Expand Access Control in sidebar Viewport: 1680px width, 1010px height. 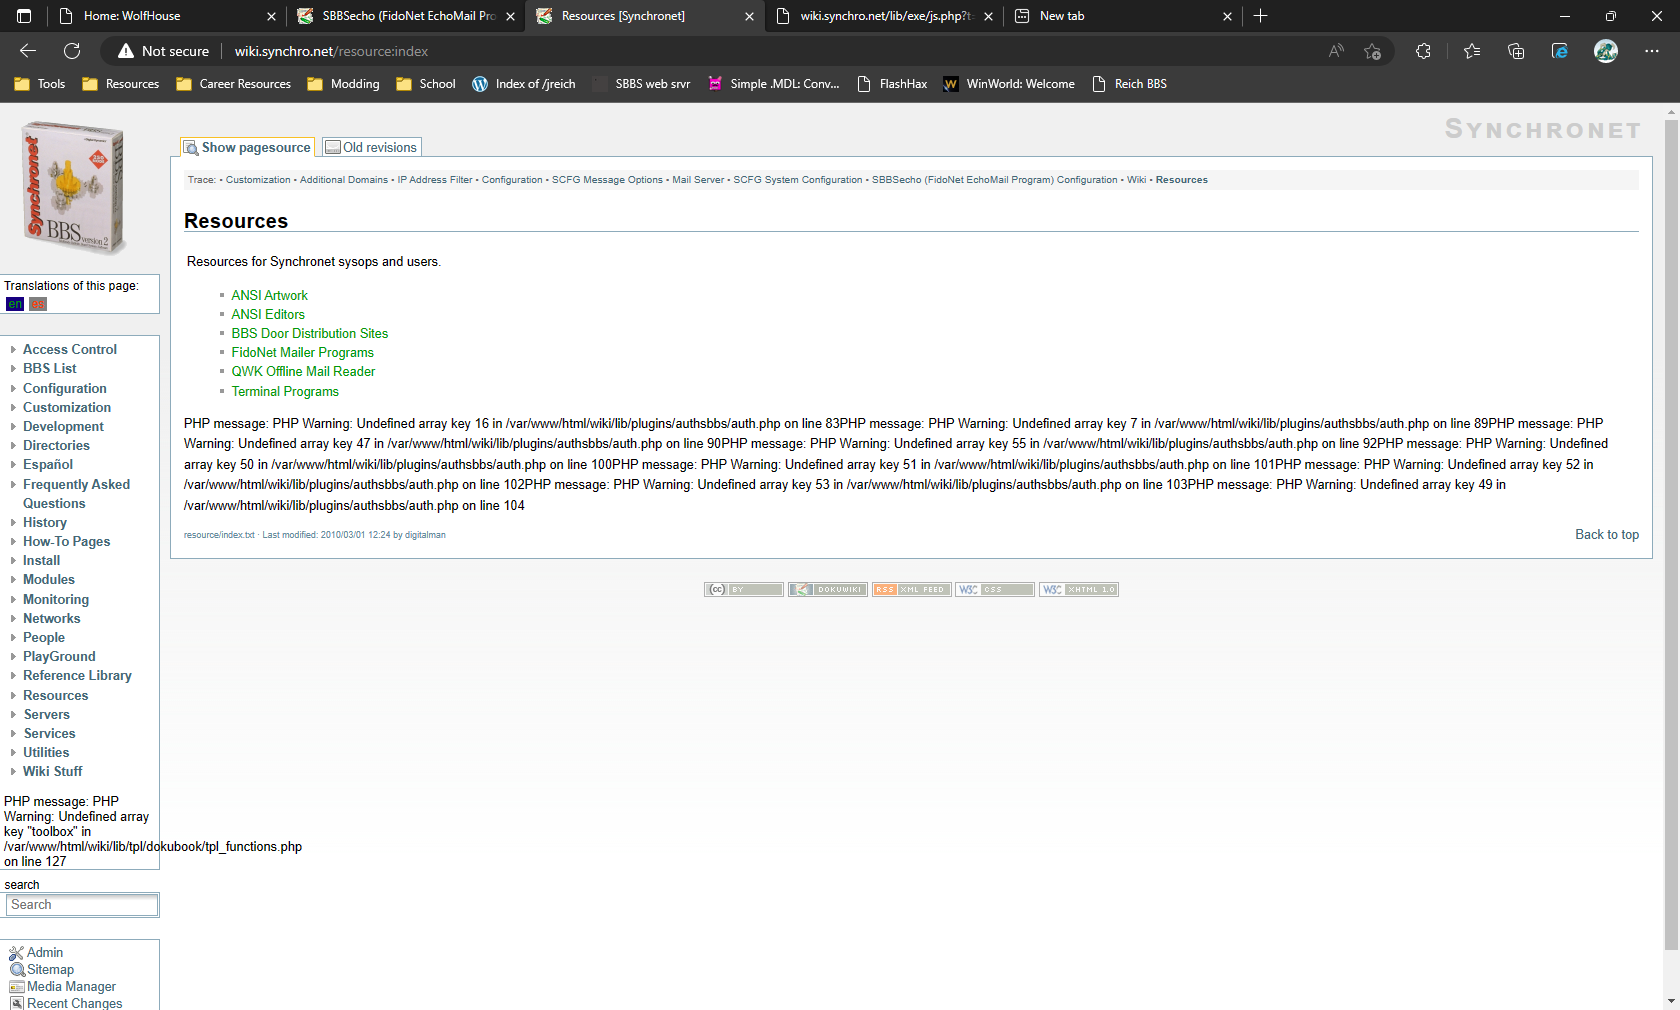[x=70, y=349]
